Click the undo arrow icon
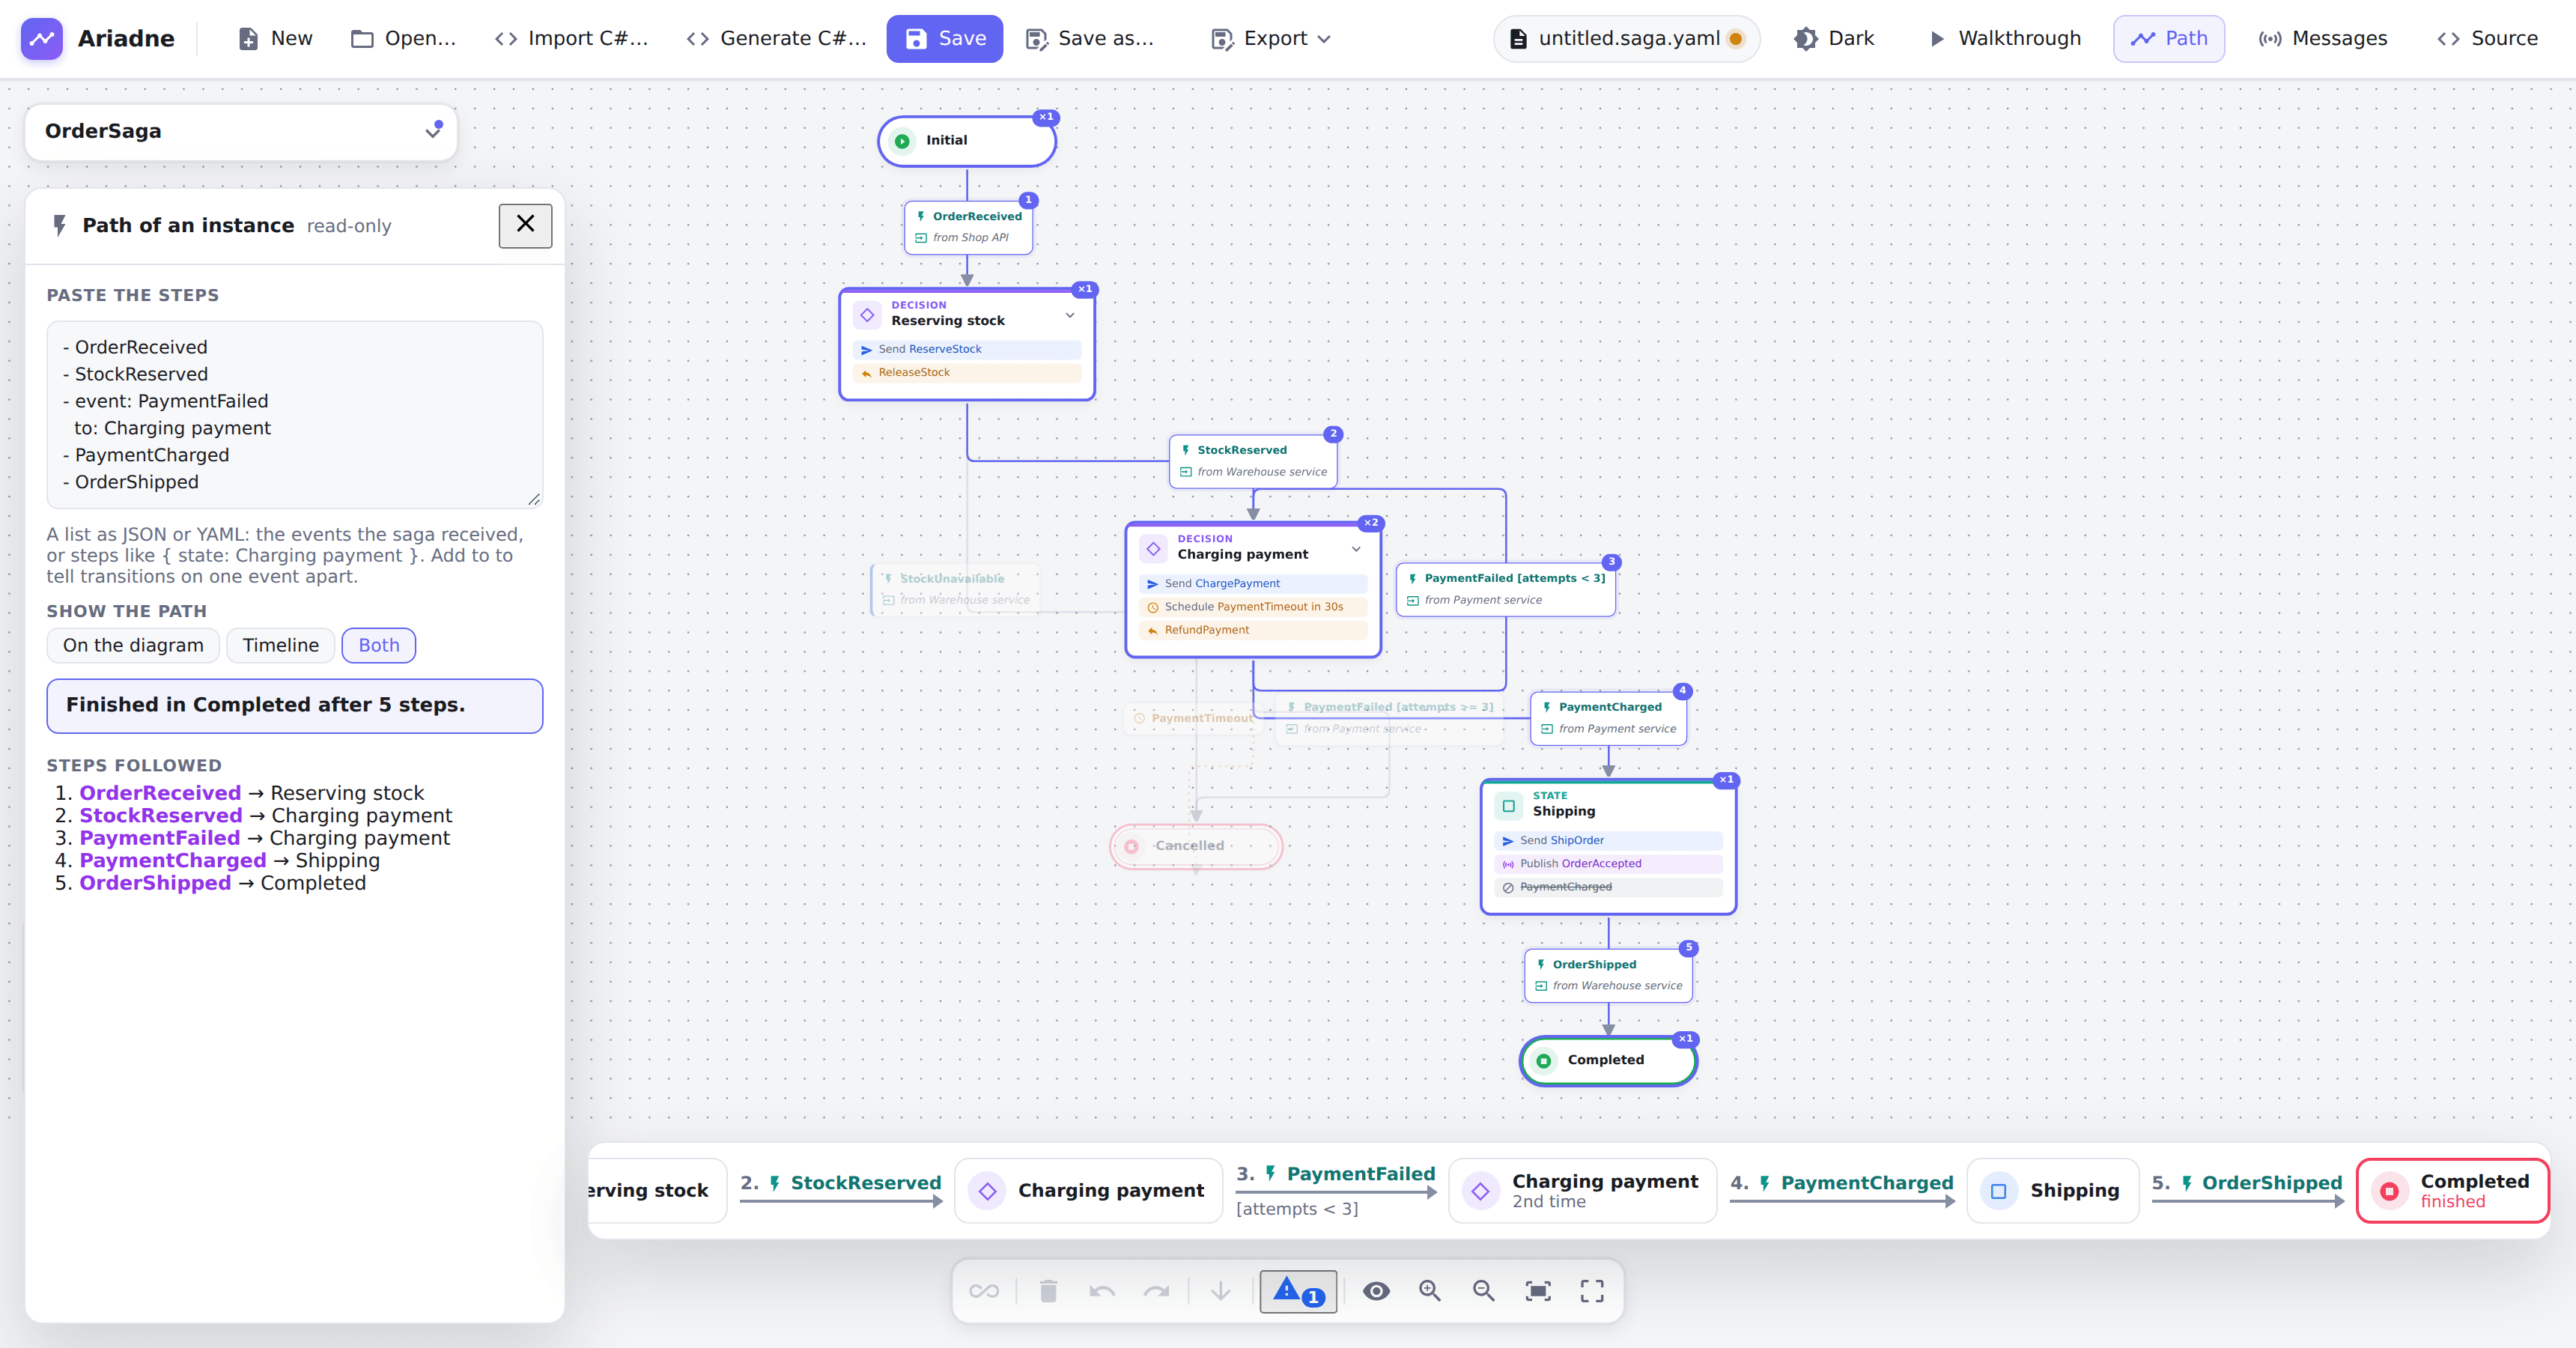The width and height of the screenshot is (2576, 1348). (1102, 1291)
